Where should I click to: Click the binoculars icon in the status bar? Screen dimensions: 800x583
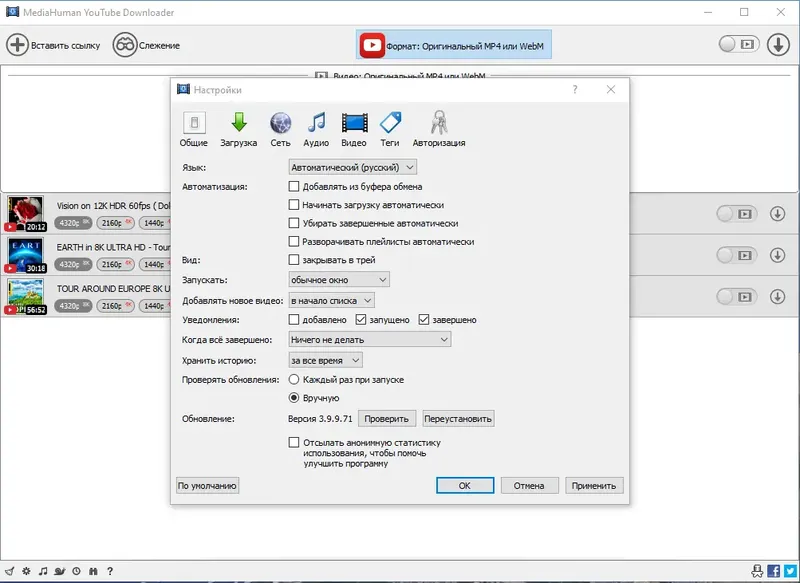point(93,571)
